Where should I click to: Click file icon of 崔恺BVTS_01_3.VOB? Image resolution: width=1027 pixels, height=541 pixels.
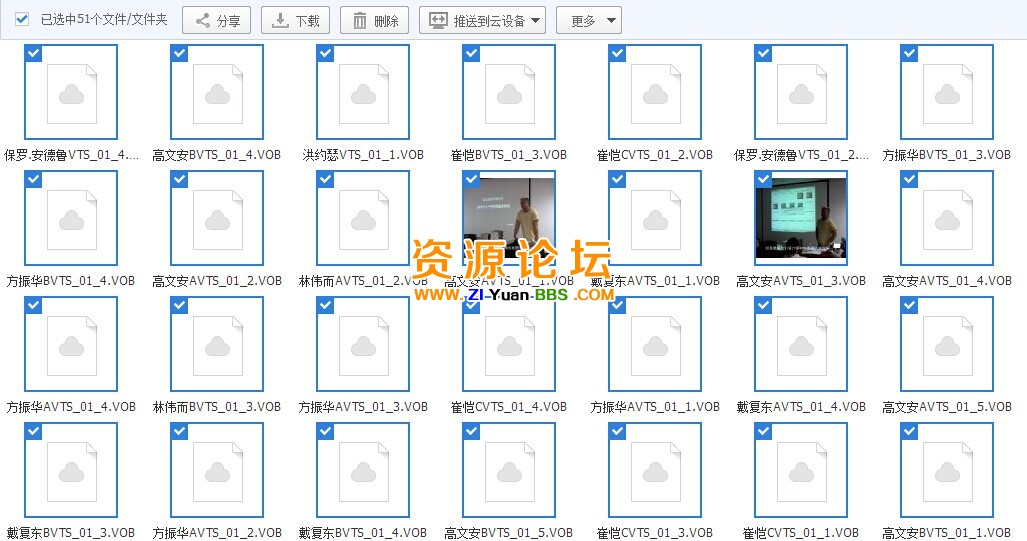509,92
